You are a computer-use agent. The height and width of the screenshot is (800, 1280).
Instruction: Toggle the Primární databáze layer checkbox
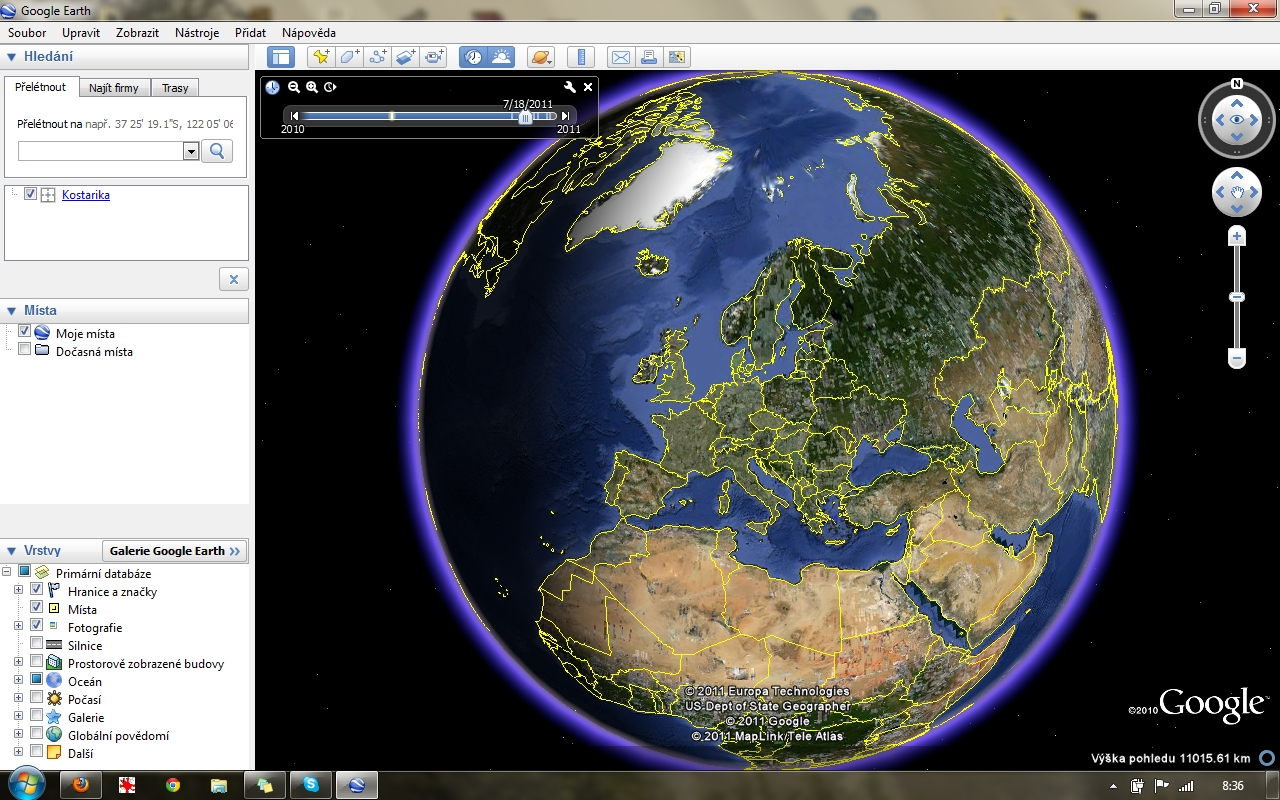25,572
